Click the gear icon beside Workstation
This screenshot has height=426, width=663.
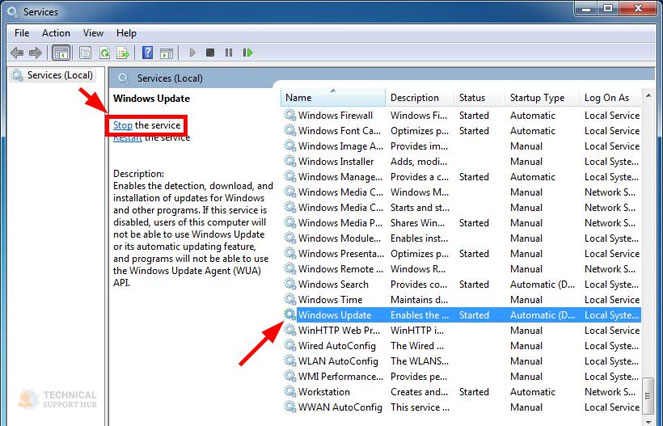(x=290, y=391)
